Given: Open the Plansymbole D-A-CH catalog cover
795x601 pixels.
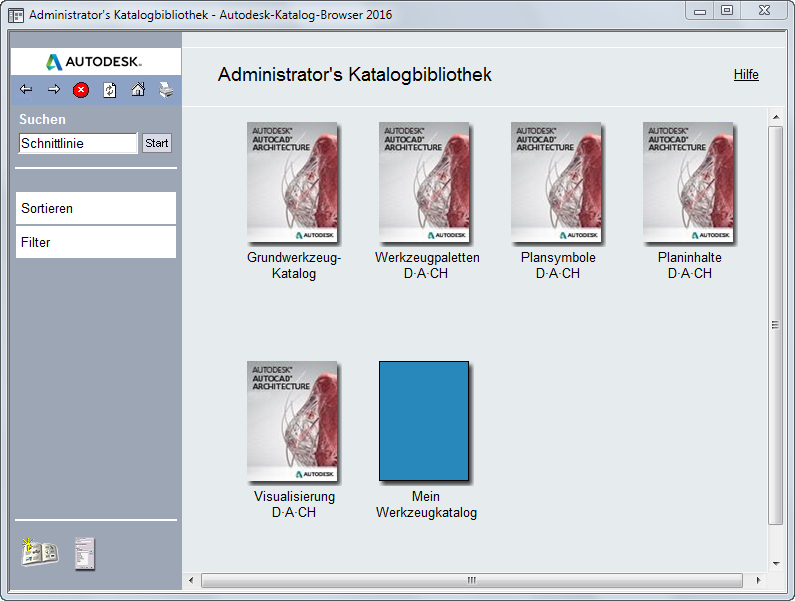Looking at the screenshot, I should pyautogui.click(x=556, y=182).
